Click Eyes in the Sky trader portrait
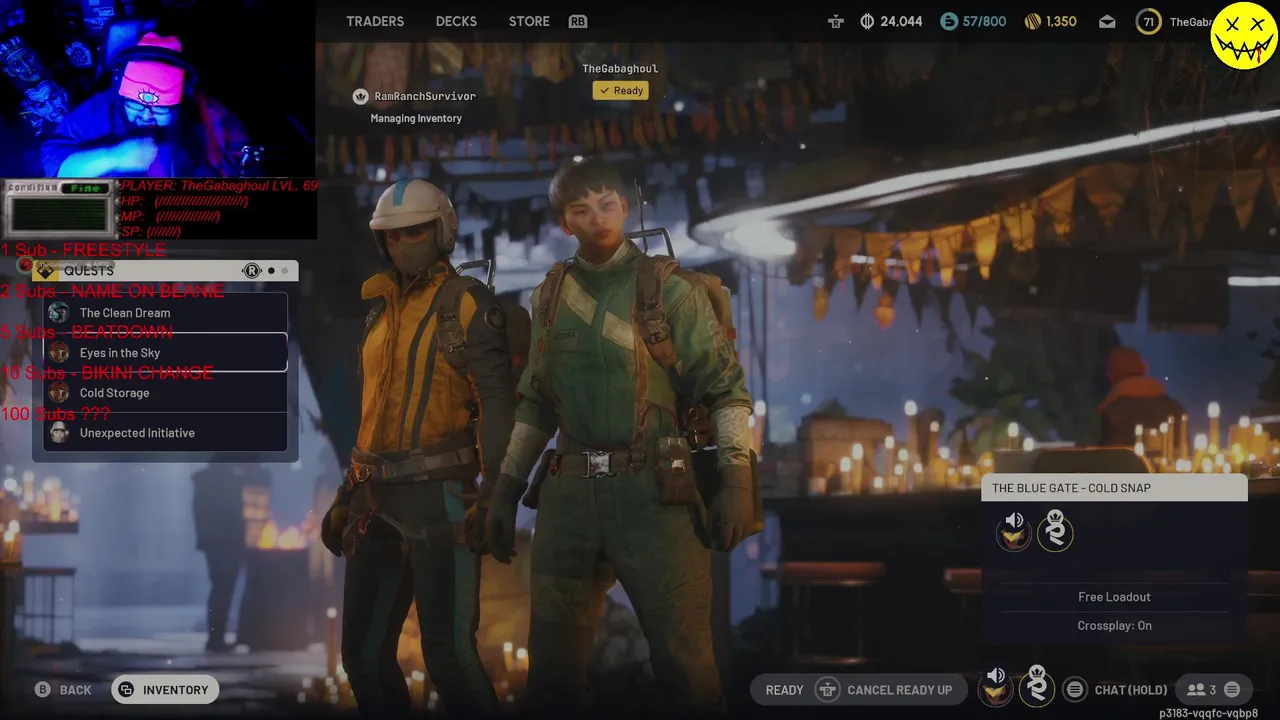This screenshot has width=1280, height=720. pos(59,353)
